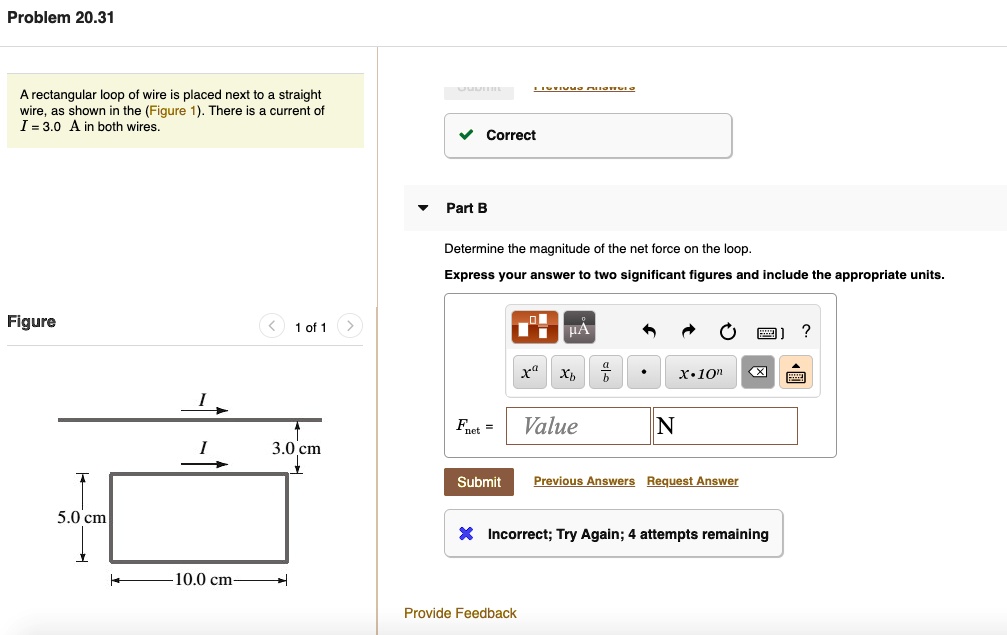The height and width of the screenshot is (635, 1007).
Task: Insert superscript exponent template
Action: (530, 372)
